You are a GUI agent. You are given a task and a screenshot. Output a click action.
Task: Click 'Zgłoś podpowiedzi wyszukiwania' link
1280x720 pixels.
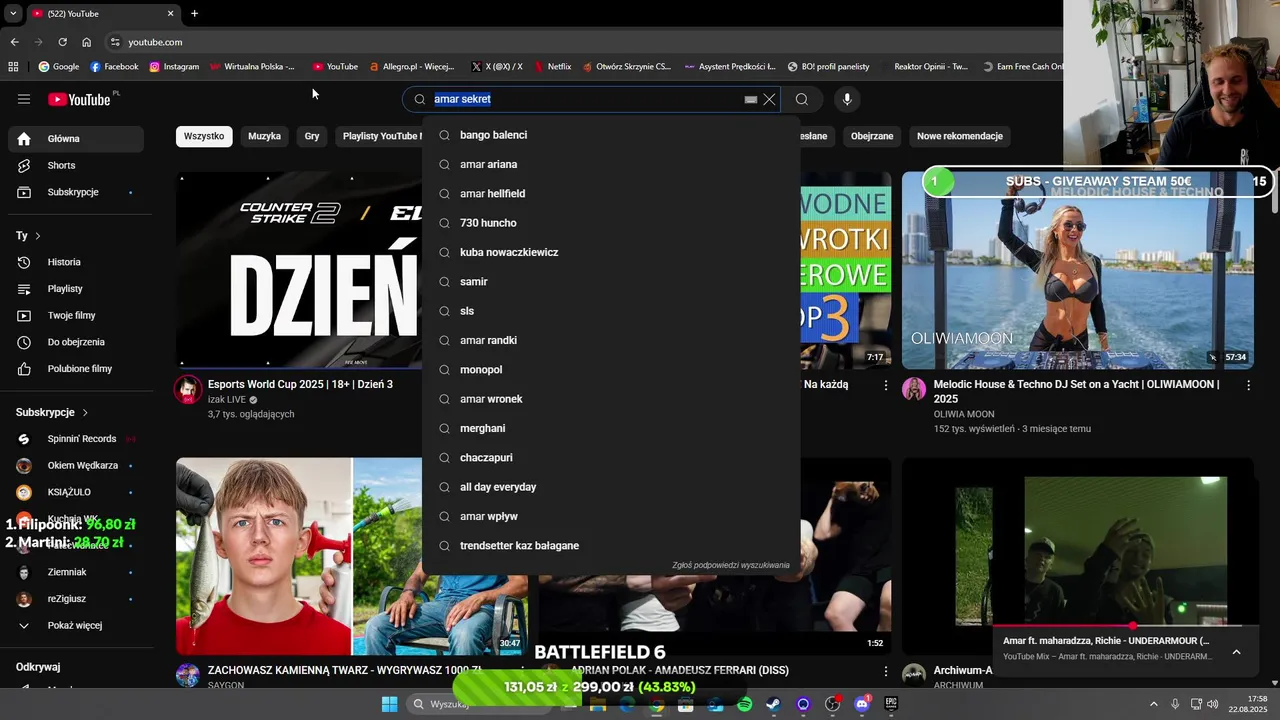(x=731, y=565)
